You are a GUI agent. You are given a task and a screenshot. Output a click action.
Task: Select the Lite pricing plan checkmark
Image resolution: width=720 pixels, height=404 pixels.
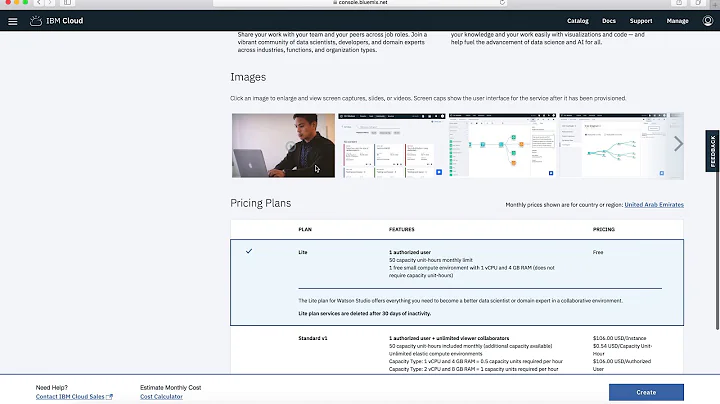249,251
